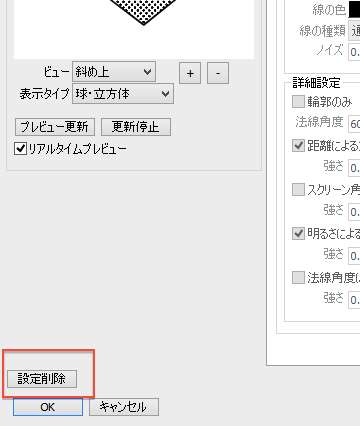Toggle the 明るさによる checkbox
The height and width of the screenshot is (426, 360).
tap(298, 233)
